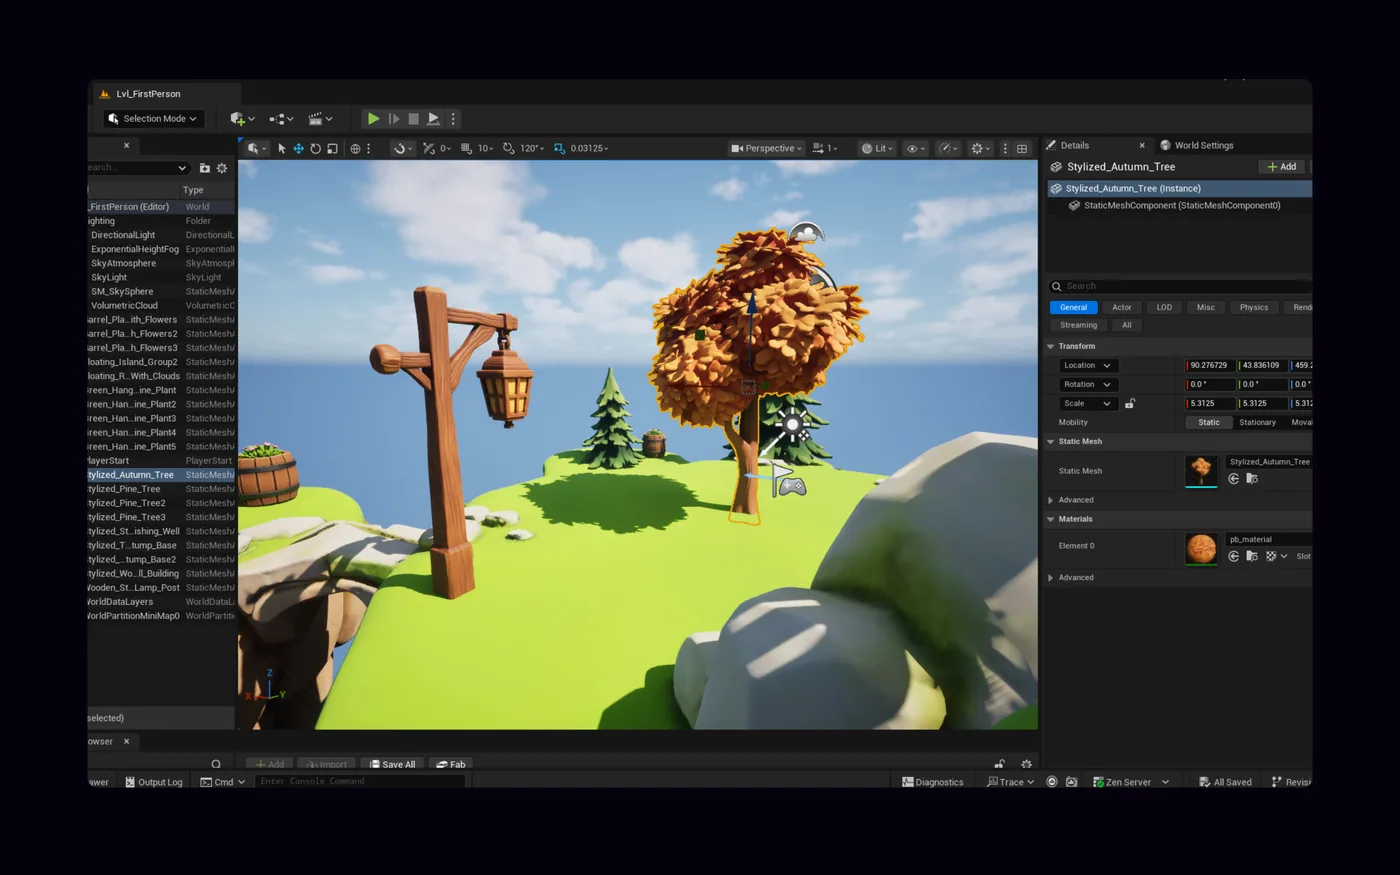Viewport: 1400px width, 875px height.
Task: Activate the Translate (move) gizmo tool
Action: click(x=298, y=148)
